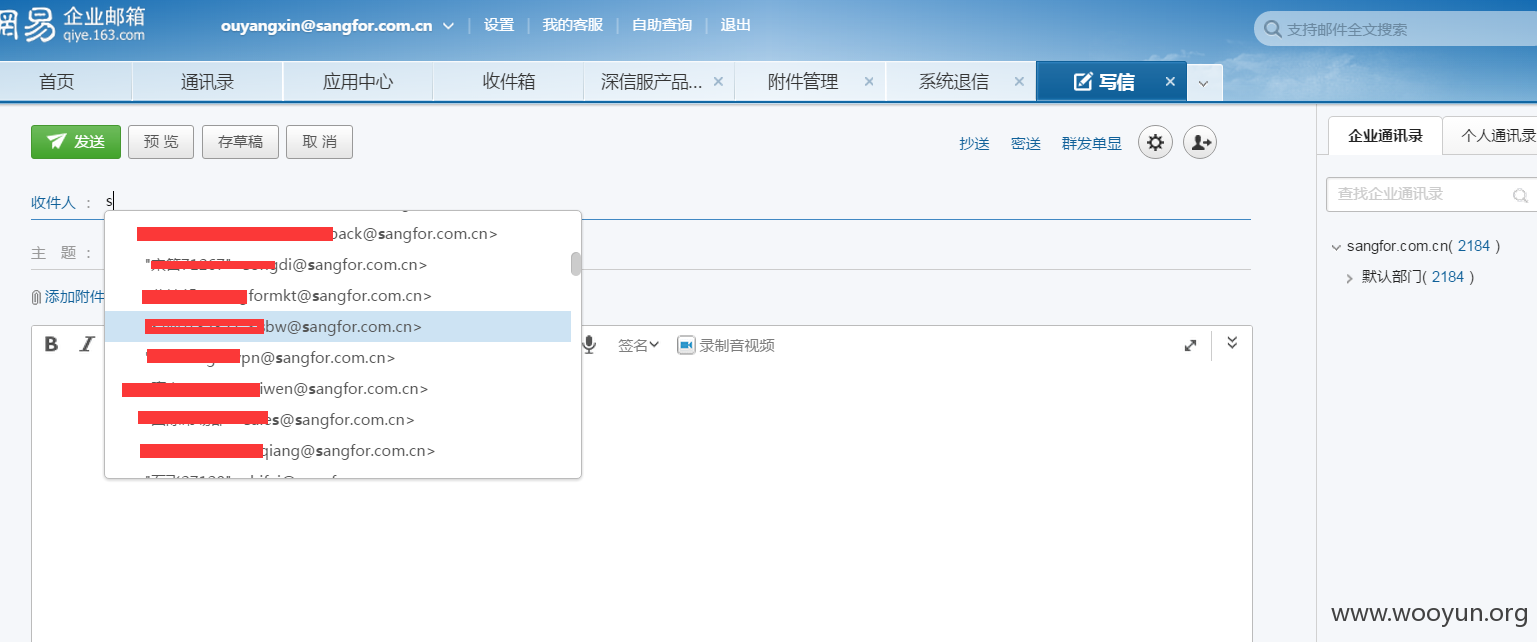Click the suggestion list scrollbar thumb
The image size is (1537, 642).
click(x=576, y=263)
